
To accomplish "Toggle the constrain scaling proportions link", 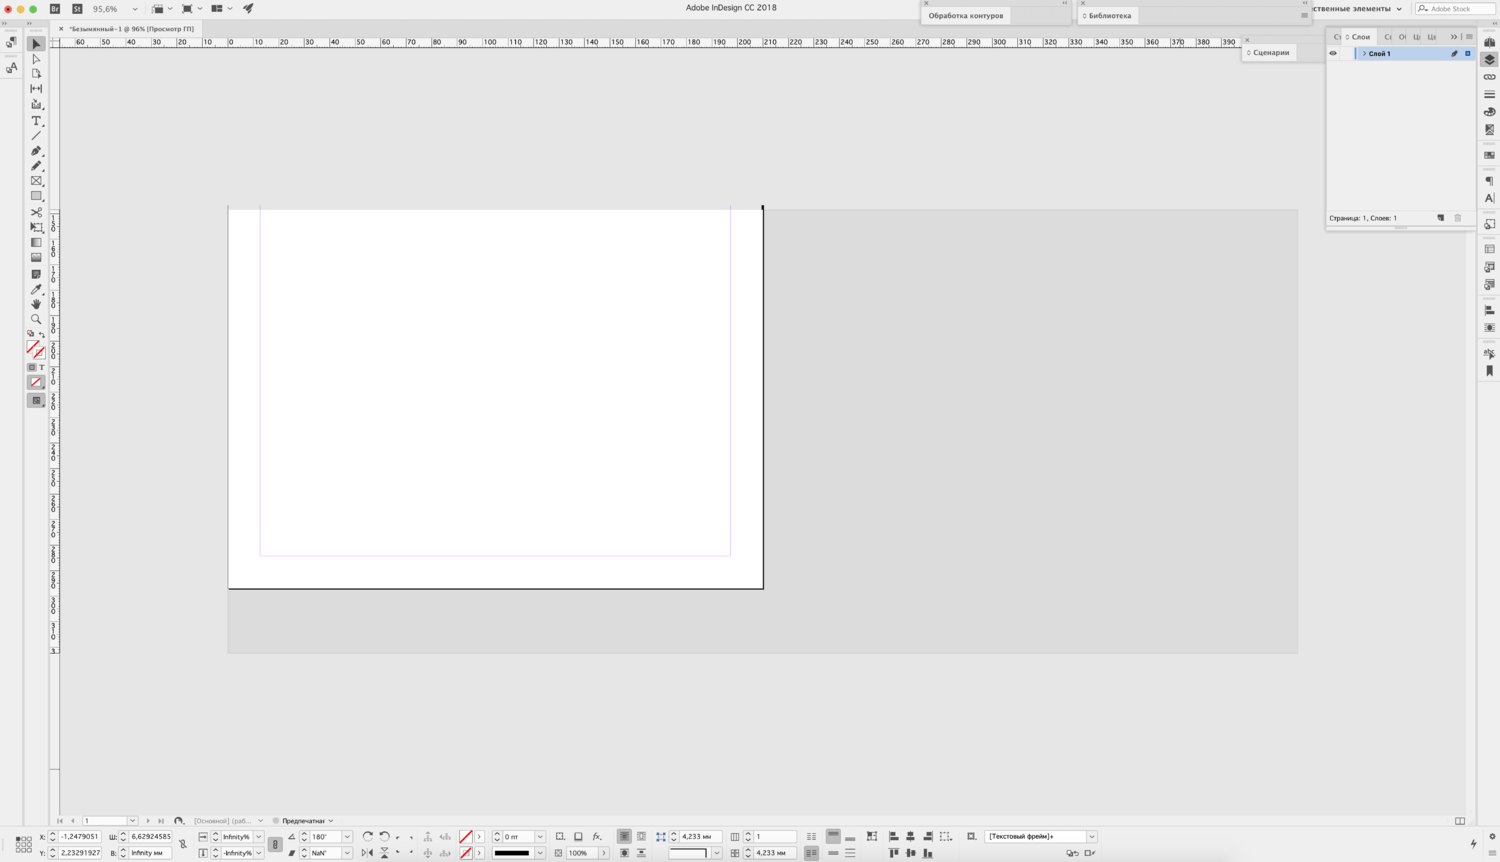I will [x=275, y=845].
